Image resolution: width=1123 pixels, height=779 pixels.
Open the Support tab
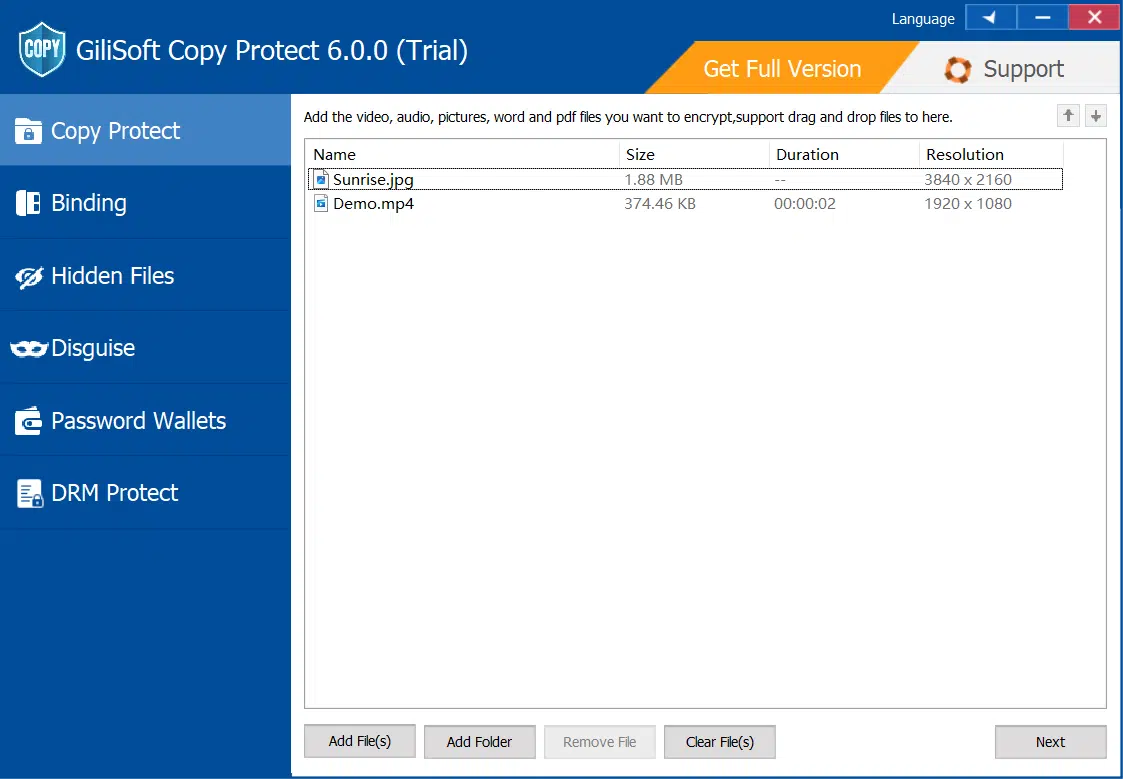1004,69
